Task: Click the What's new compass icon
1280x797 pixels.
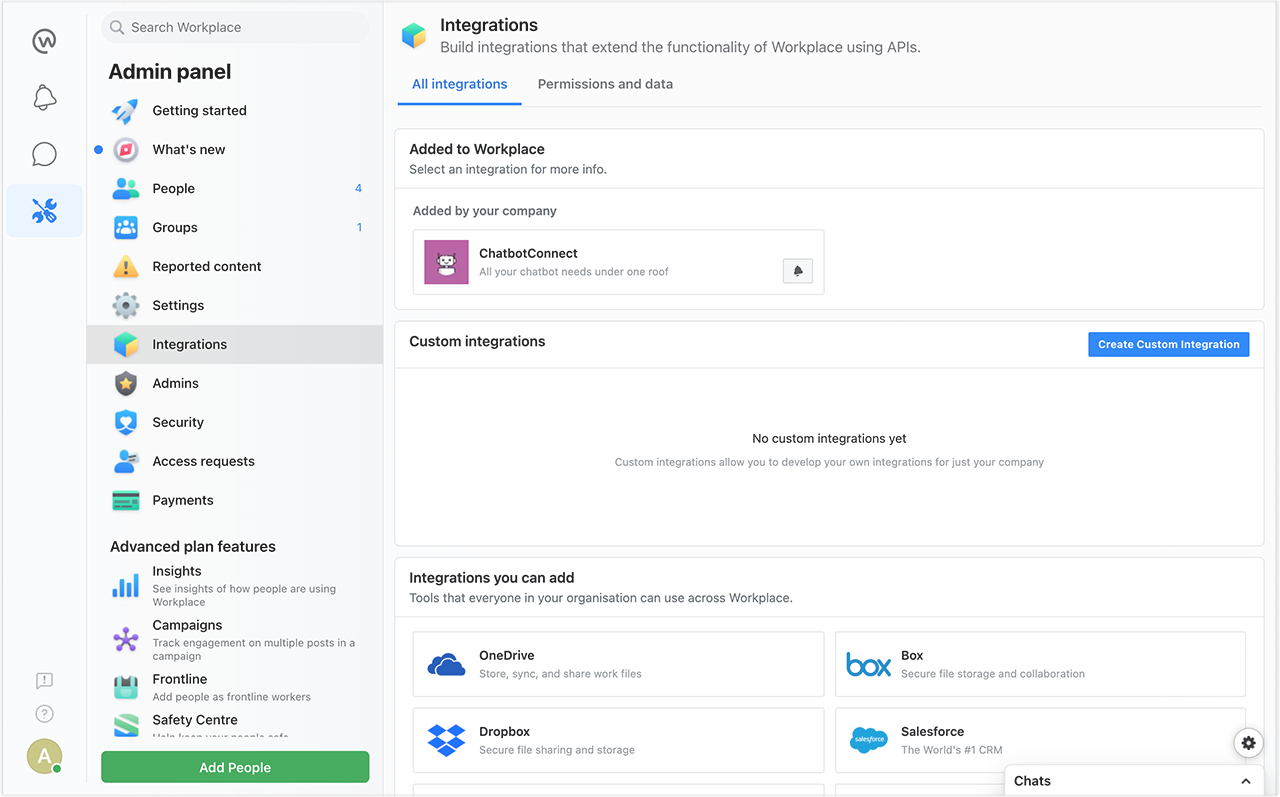Action: click(x=126, y=150)
